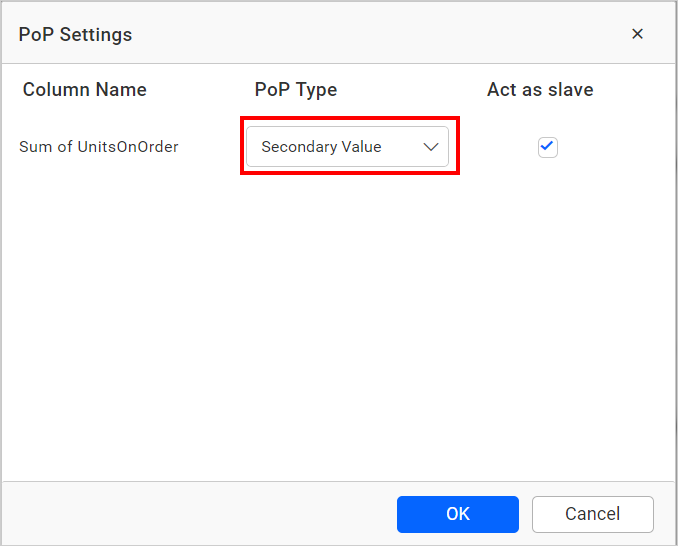
Task: Close the PoP Settings dialog
Action: coord(637,34)
